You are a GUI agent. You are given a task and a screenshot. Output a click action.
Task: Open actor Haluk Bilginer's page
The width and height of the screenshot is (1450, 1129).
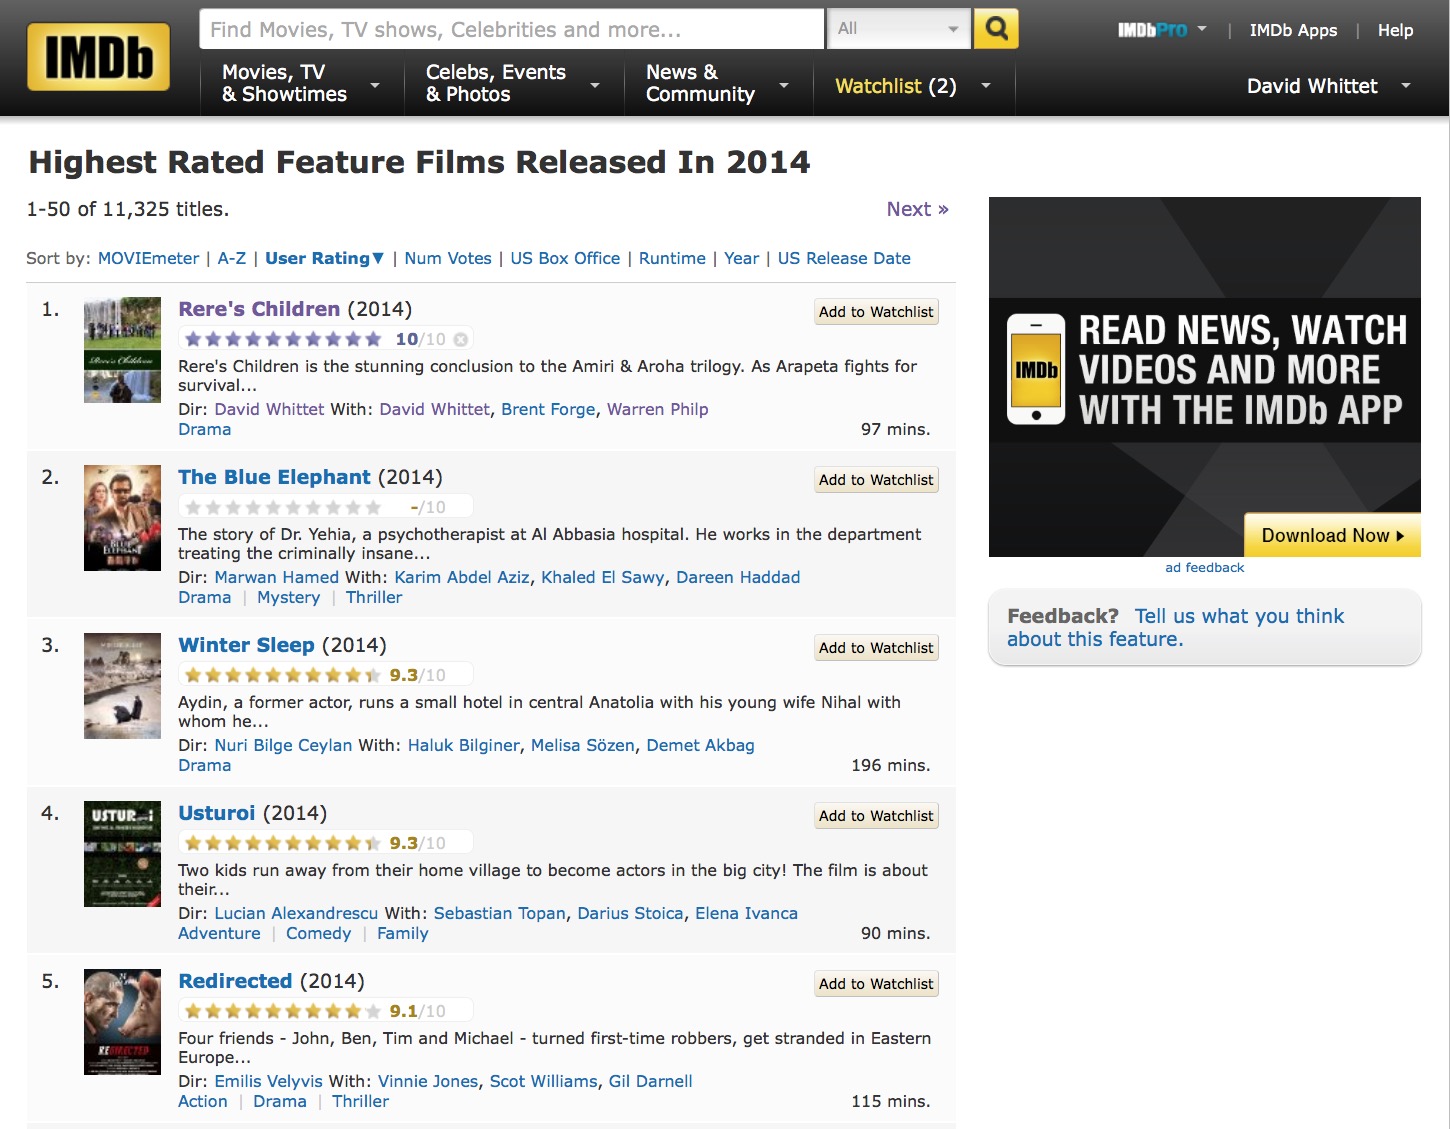[464, 745]
